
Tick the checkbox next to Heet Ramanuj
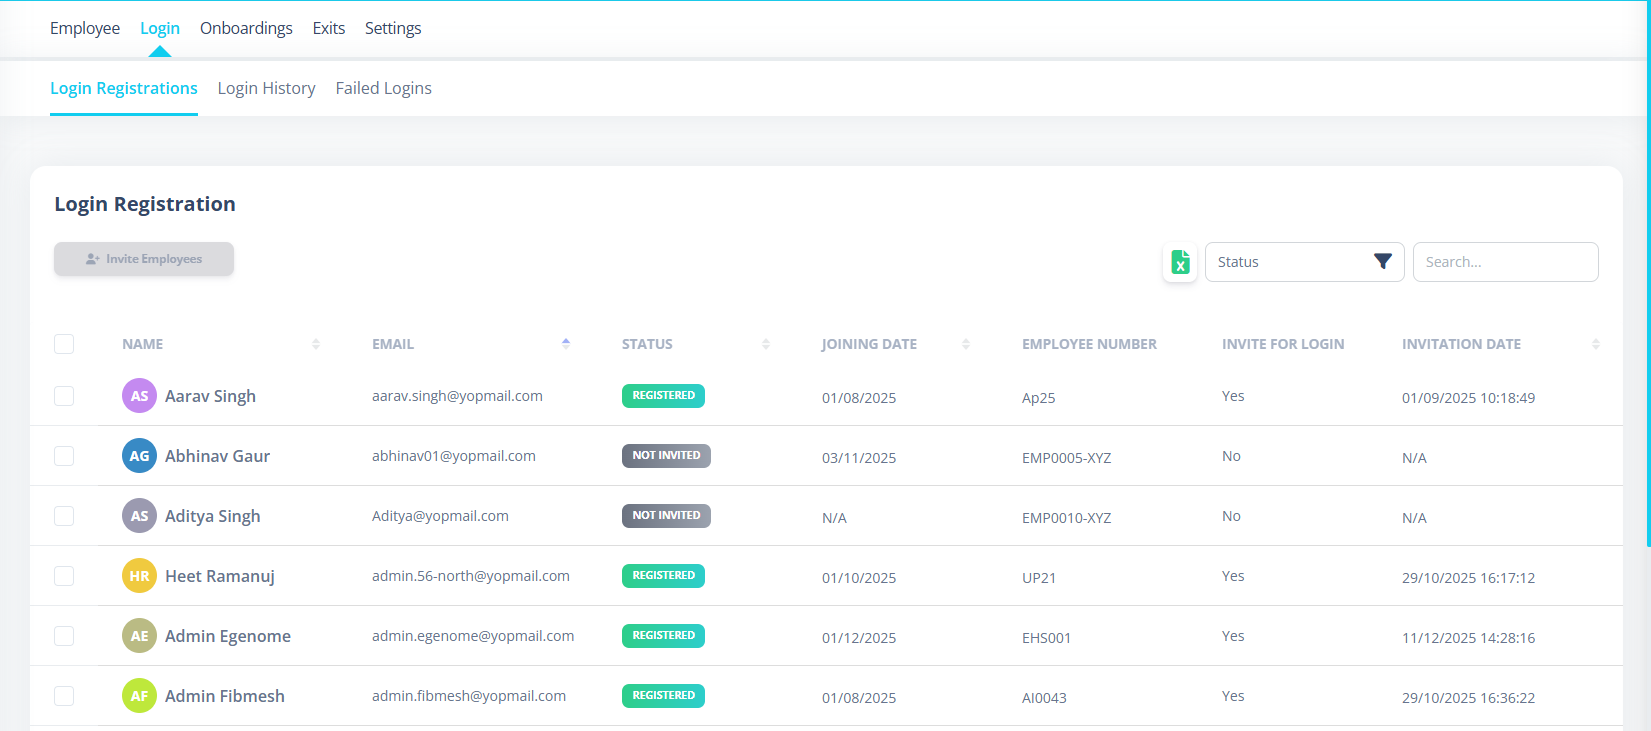click(64, 576)
